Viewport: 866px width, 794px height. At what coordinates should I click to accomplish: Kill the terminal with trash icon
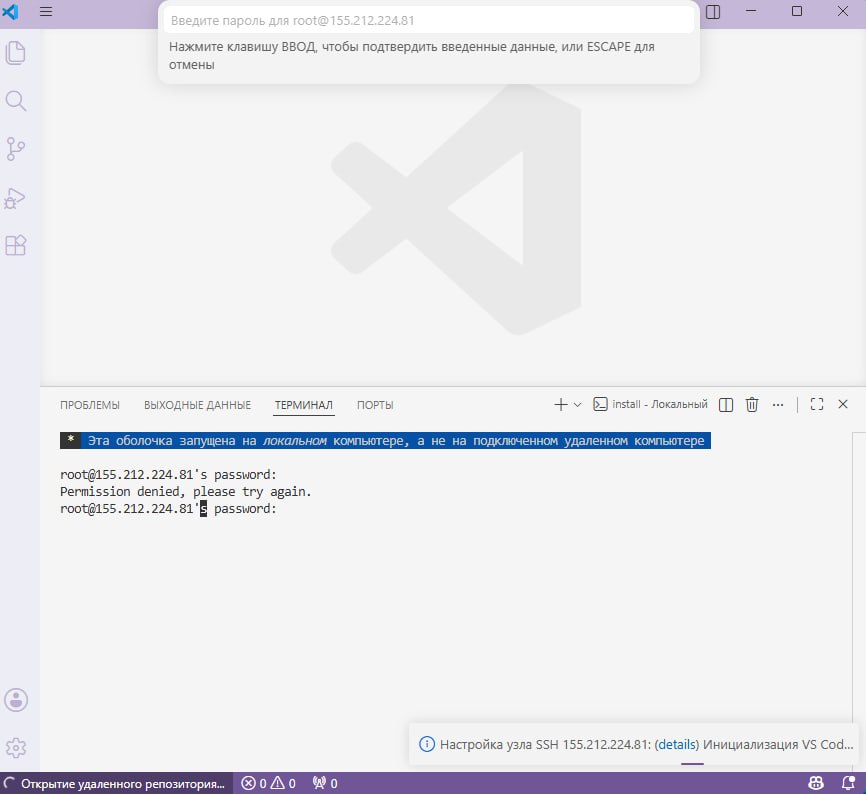[752, 405]
